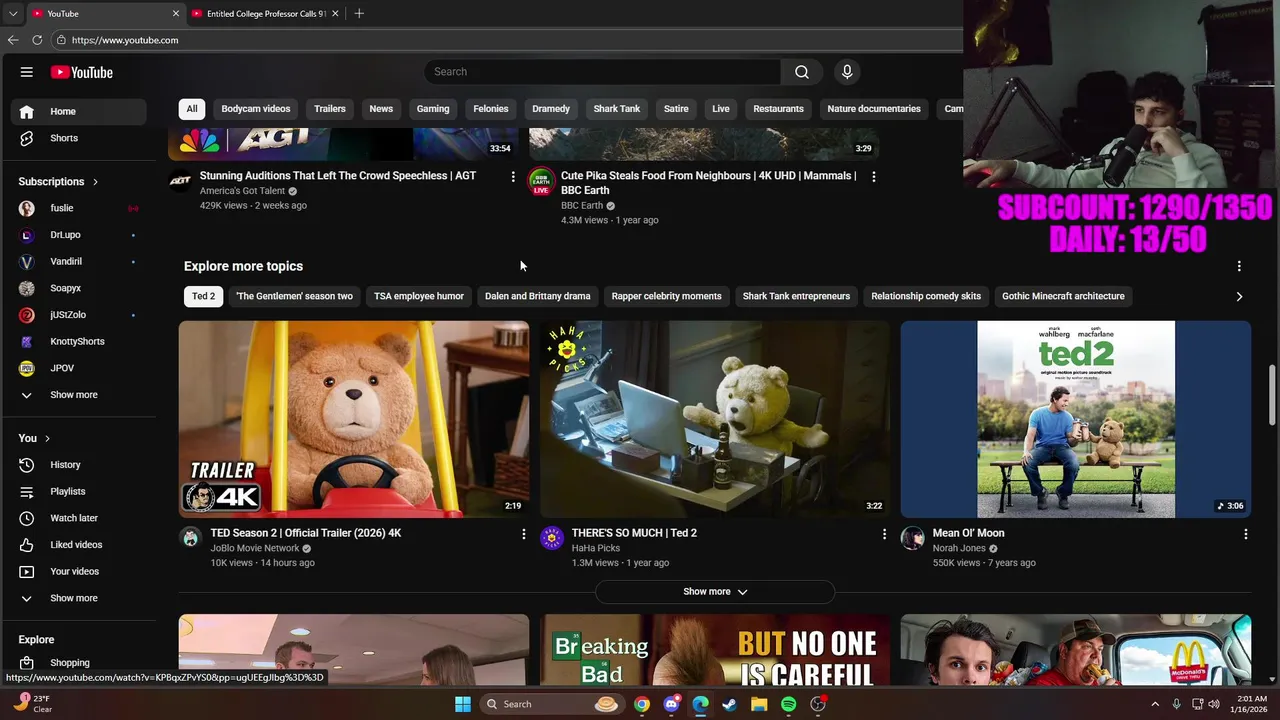Image resolution: width=1280 pixels, height=720 pixels.
Task: Open Explore more topics options menu
Action: click(x=1239, y=266)
